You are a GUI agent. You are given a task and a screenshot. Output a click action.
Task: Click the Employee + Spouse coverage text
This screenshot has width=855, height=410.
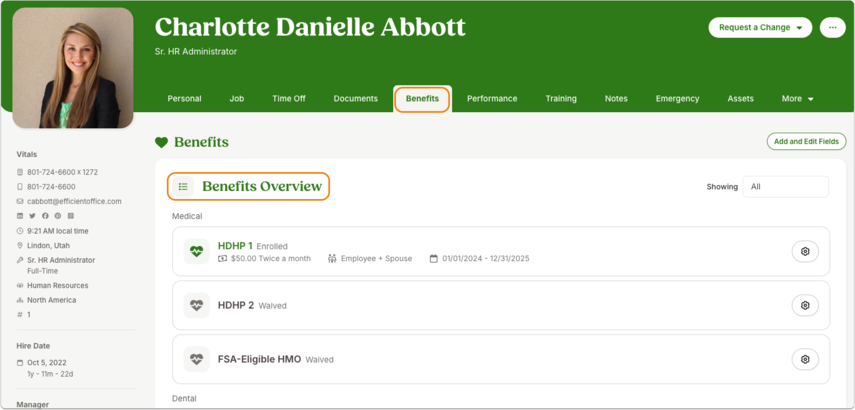[x=376, y=258]
